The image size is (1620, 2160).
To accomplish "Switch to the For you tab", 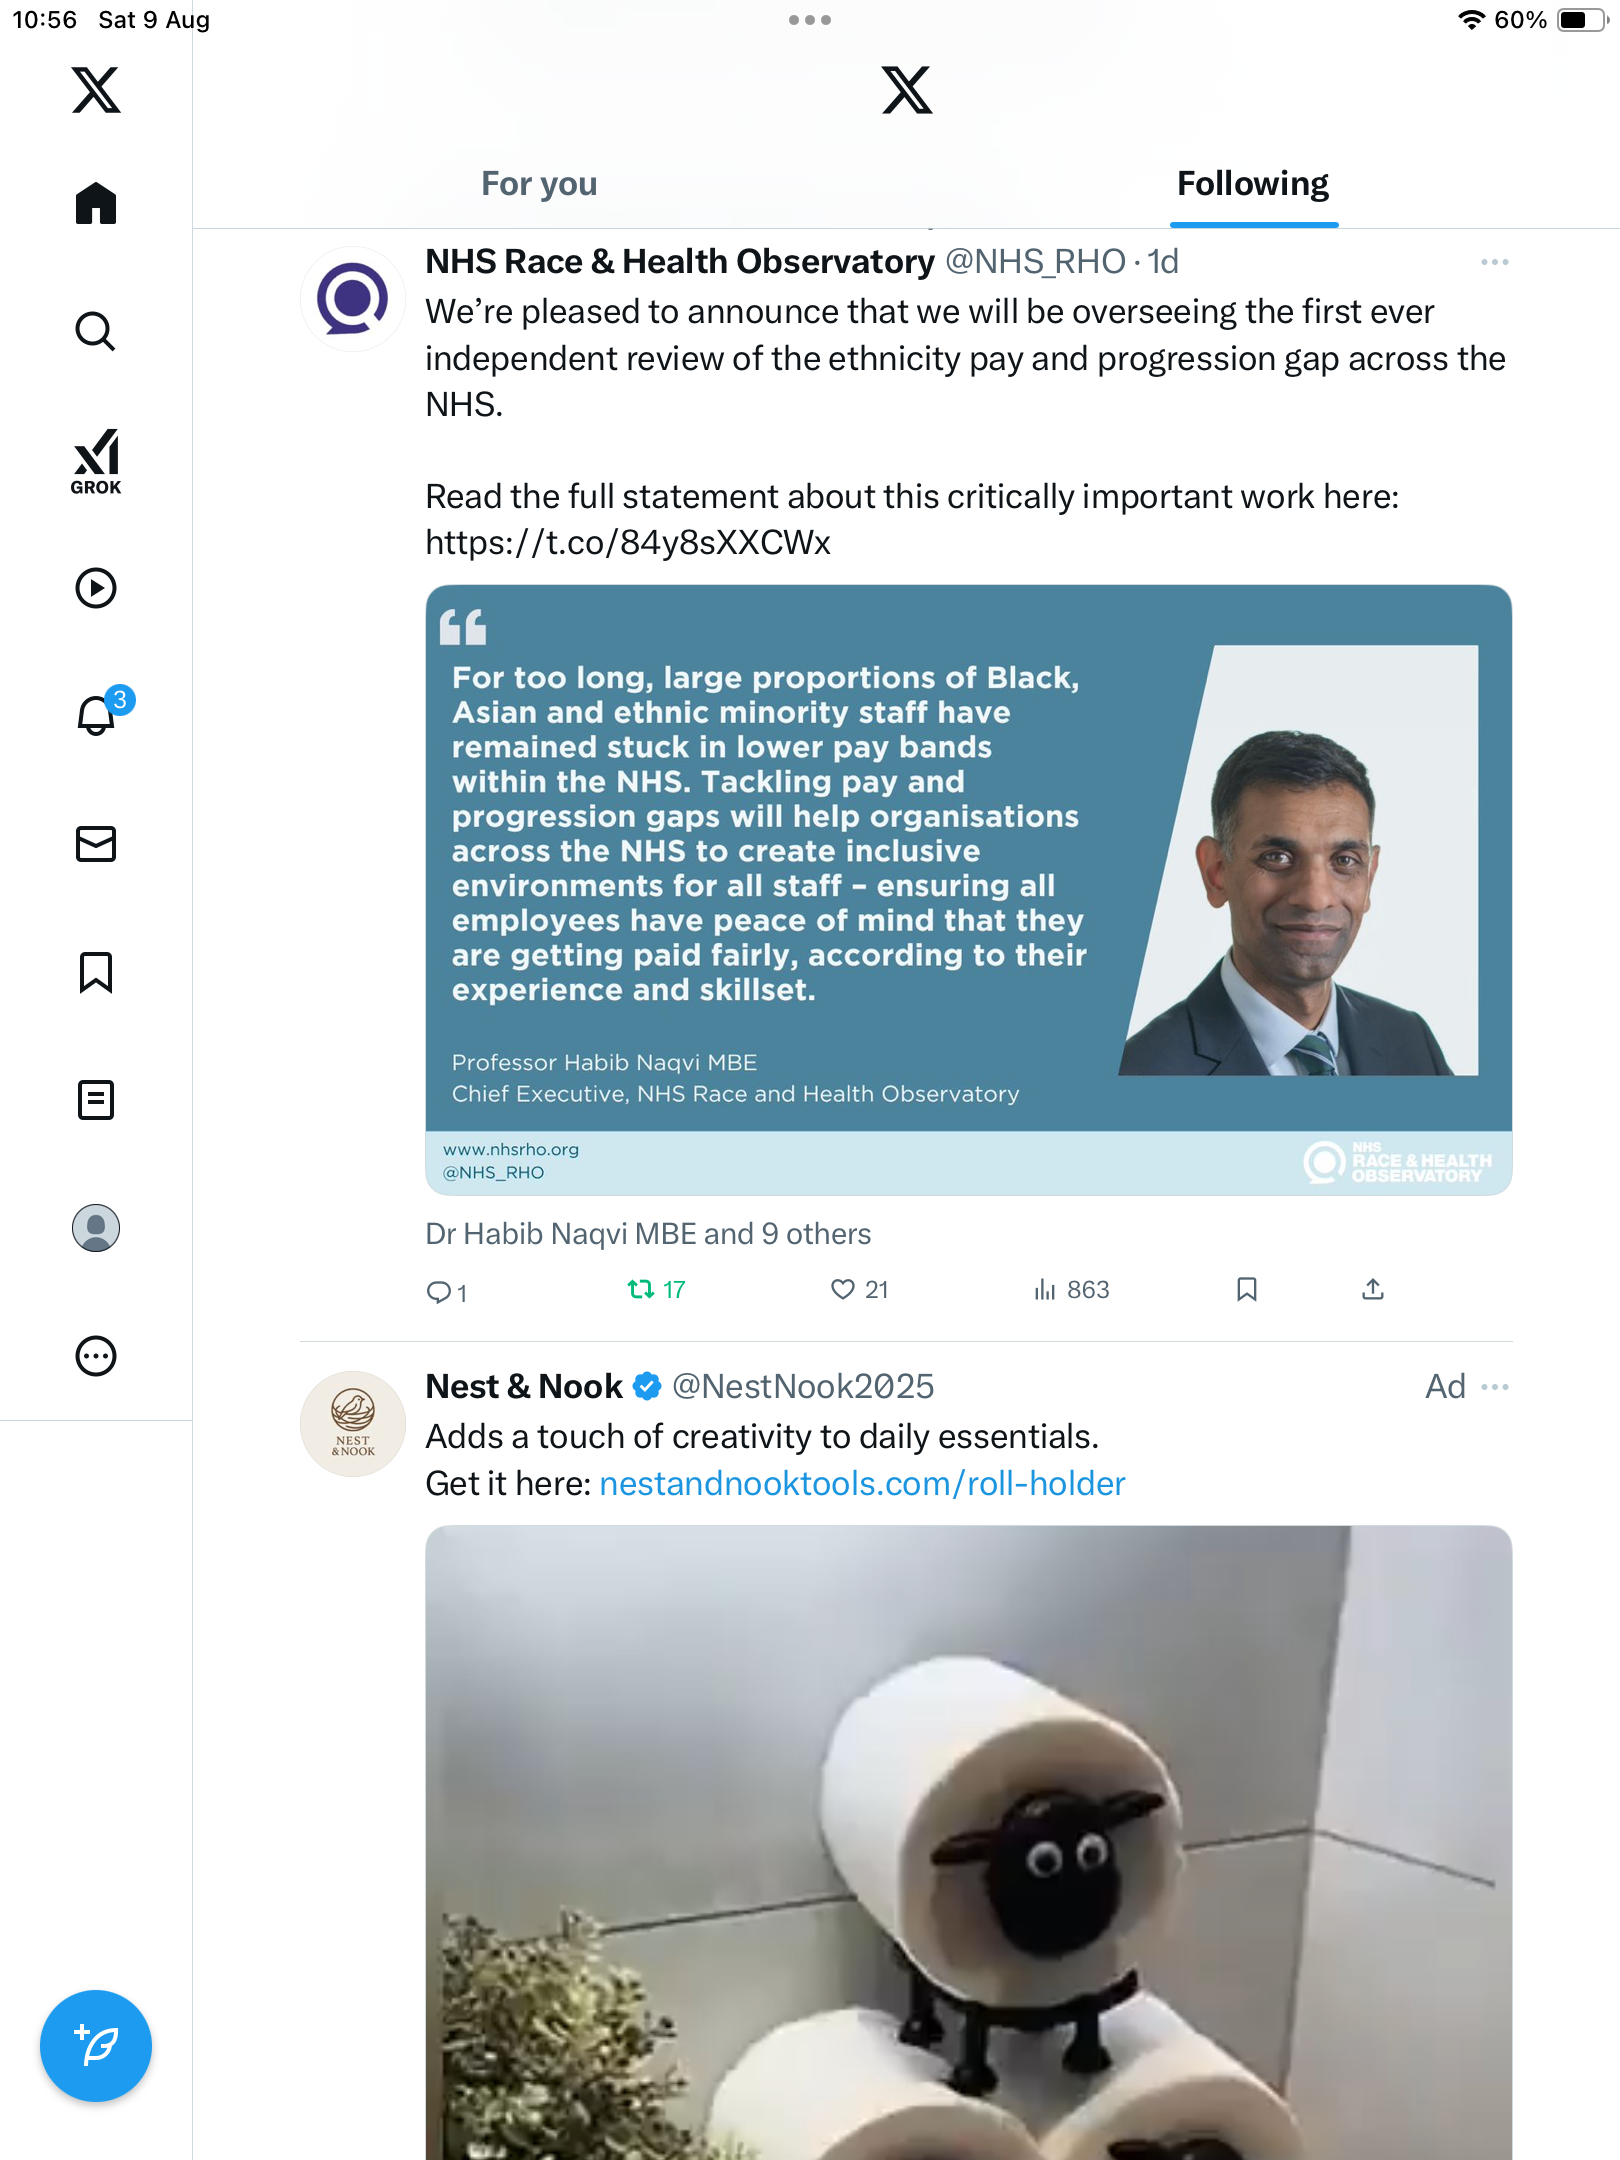I will (539, 184).
